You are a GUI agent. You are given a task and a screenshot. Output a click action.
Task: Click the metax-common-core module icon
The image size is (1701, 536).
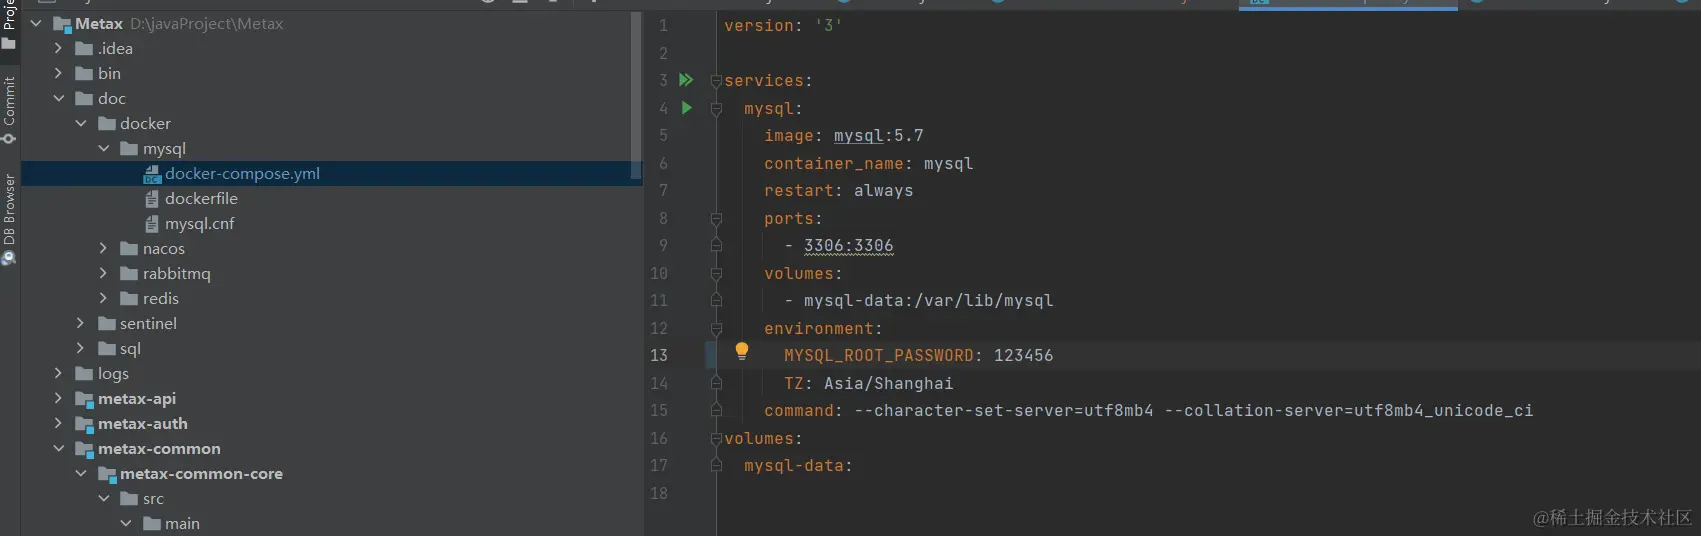pyautogui.click(x=107, y=474)
